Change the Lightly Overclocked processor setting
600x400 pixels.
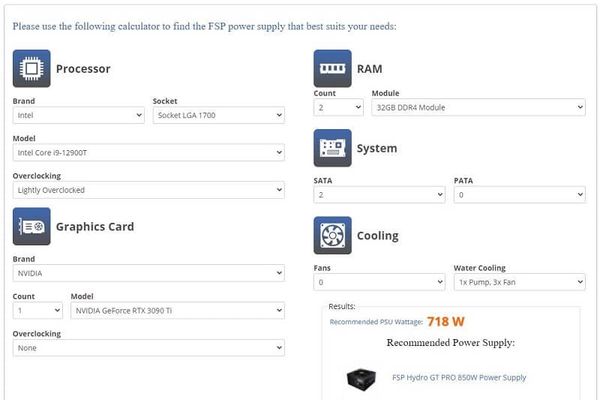tap(148, 190)
